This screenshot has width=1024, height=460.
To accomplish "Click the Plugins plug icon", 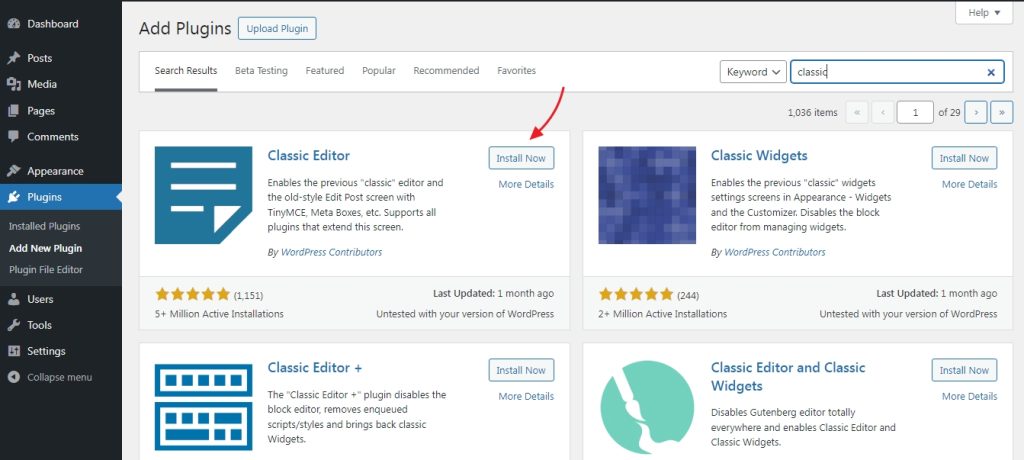I will 14,197.
